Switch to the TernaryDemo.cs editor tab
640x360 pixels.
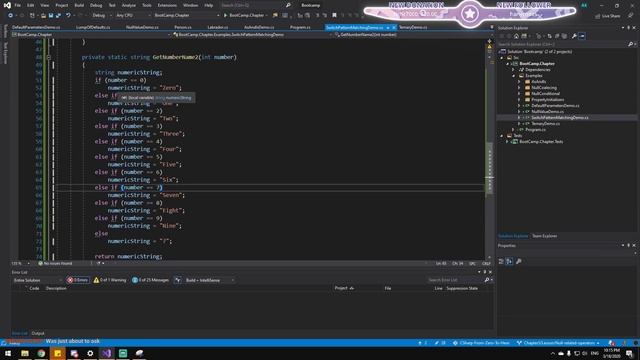pos(413,27)
